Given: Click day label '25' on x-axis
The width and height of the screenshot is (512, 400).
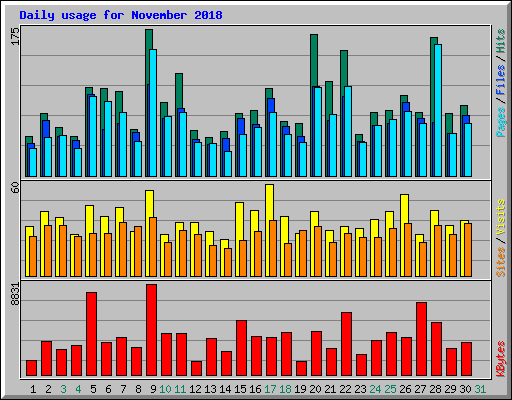Looking at the screenshot, I should click(390, 389).
